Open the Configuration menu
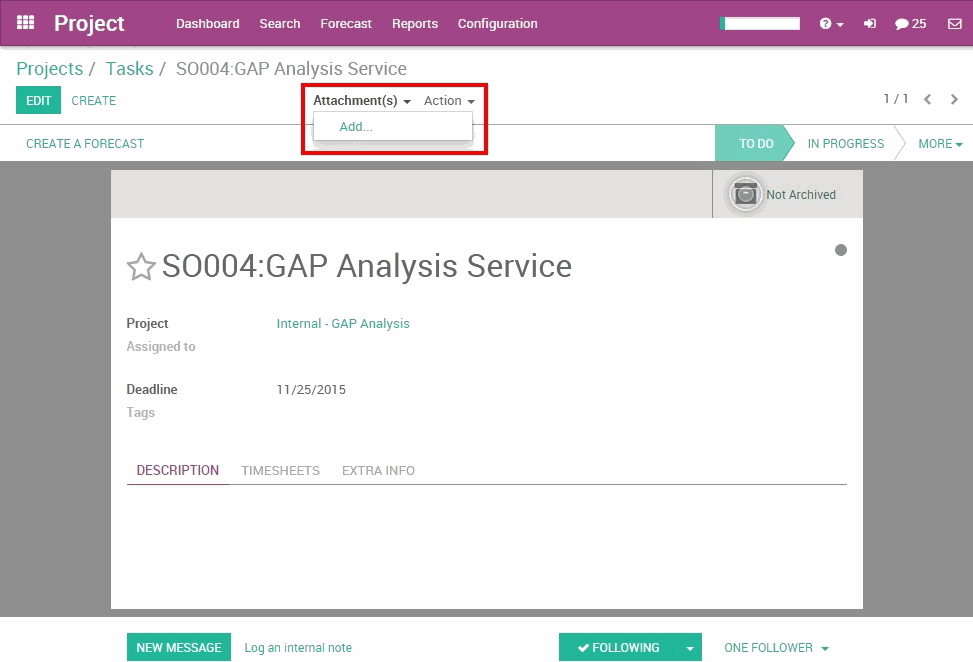Image resolution: width=973 pixels, height=662 pixels. (x=497, y=23)
